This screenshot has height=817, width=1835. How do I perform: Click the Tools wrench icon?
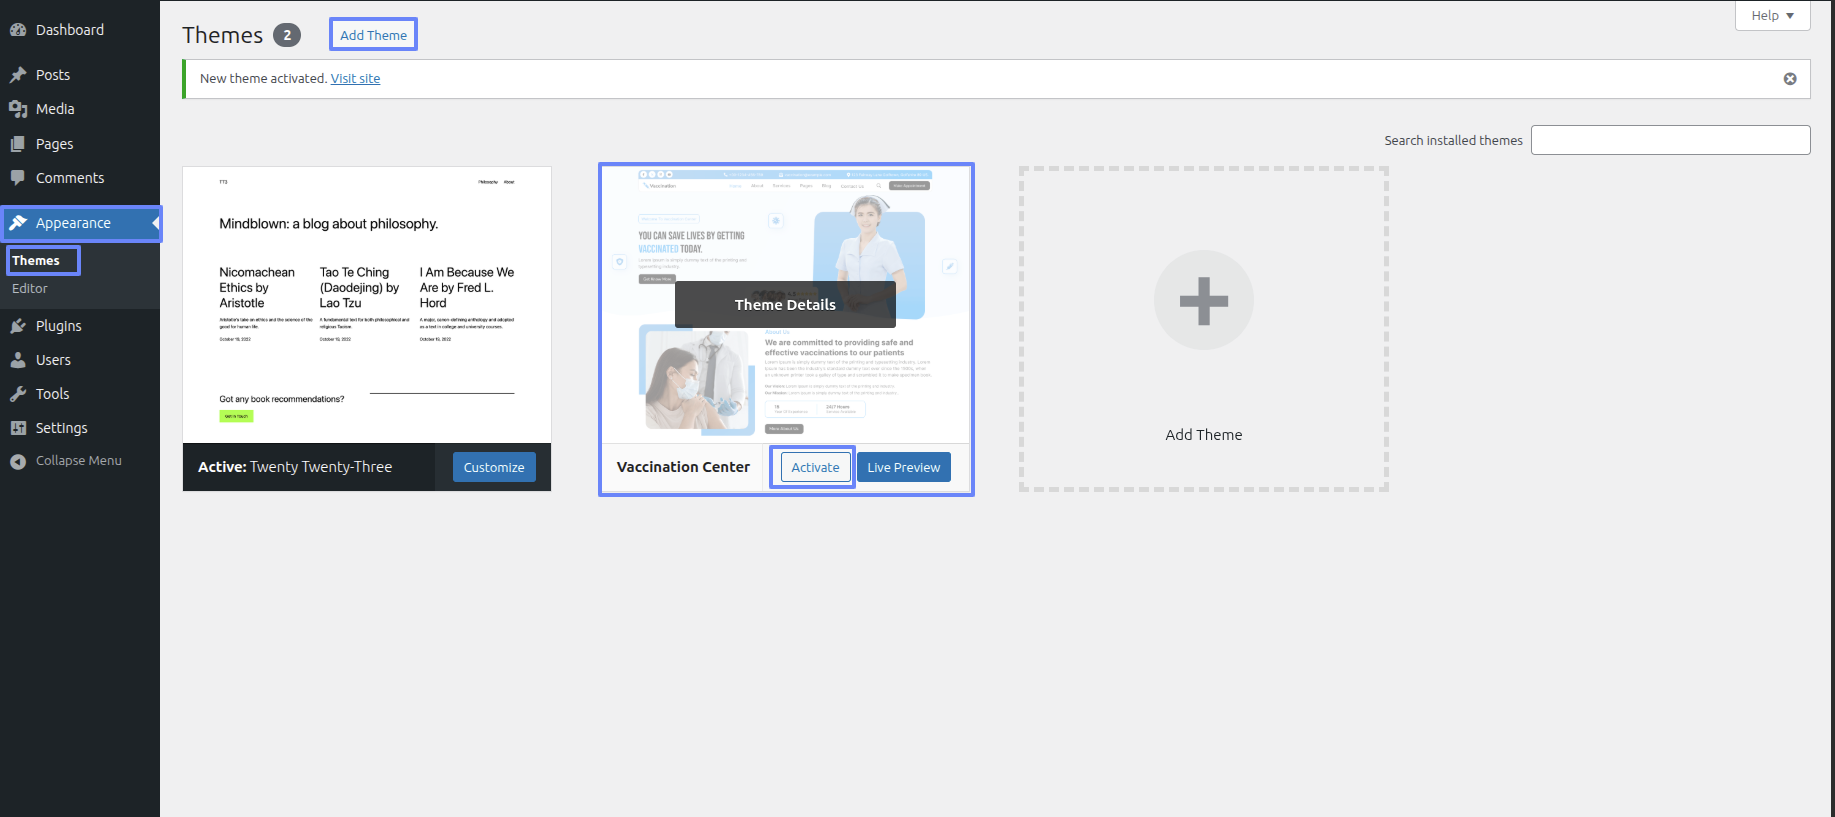[18, 394]
